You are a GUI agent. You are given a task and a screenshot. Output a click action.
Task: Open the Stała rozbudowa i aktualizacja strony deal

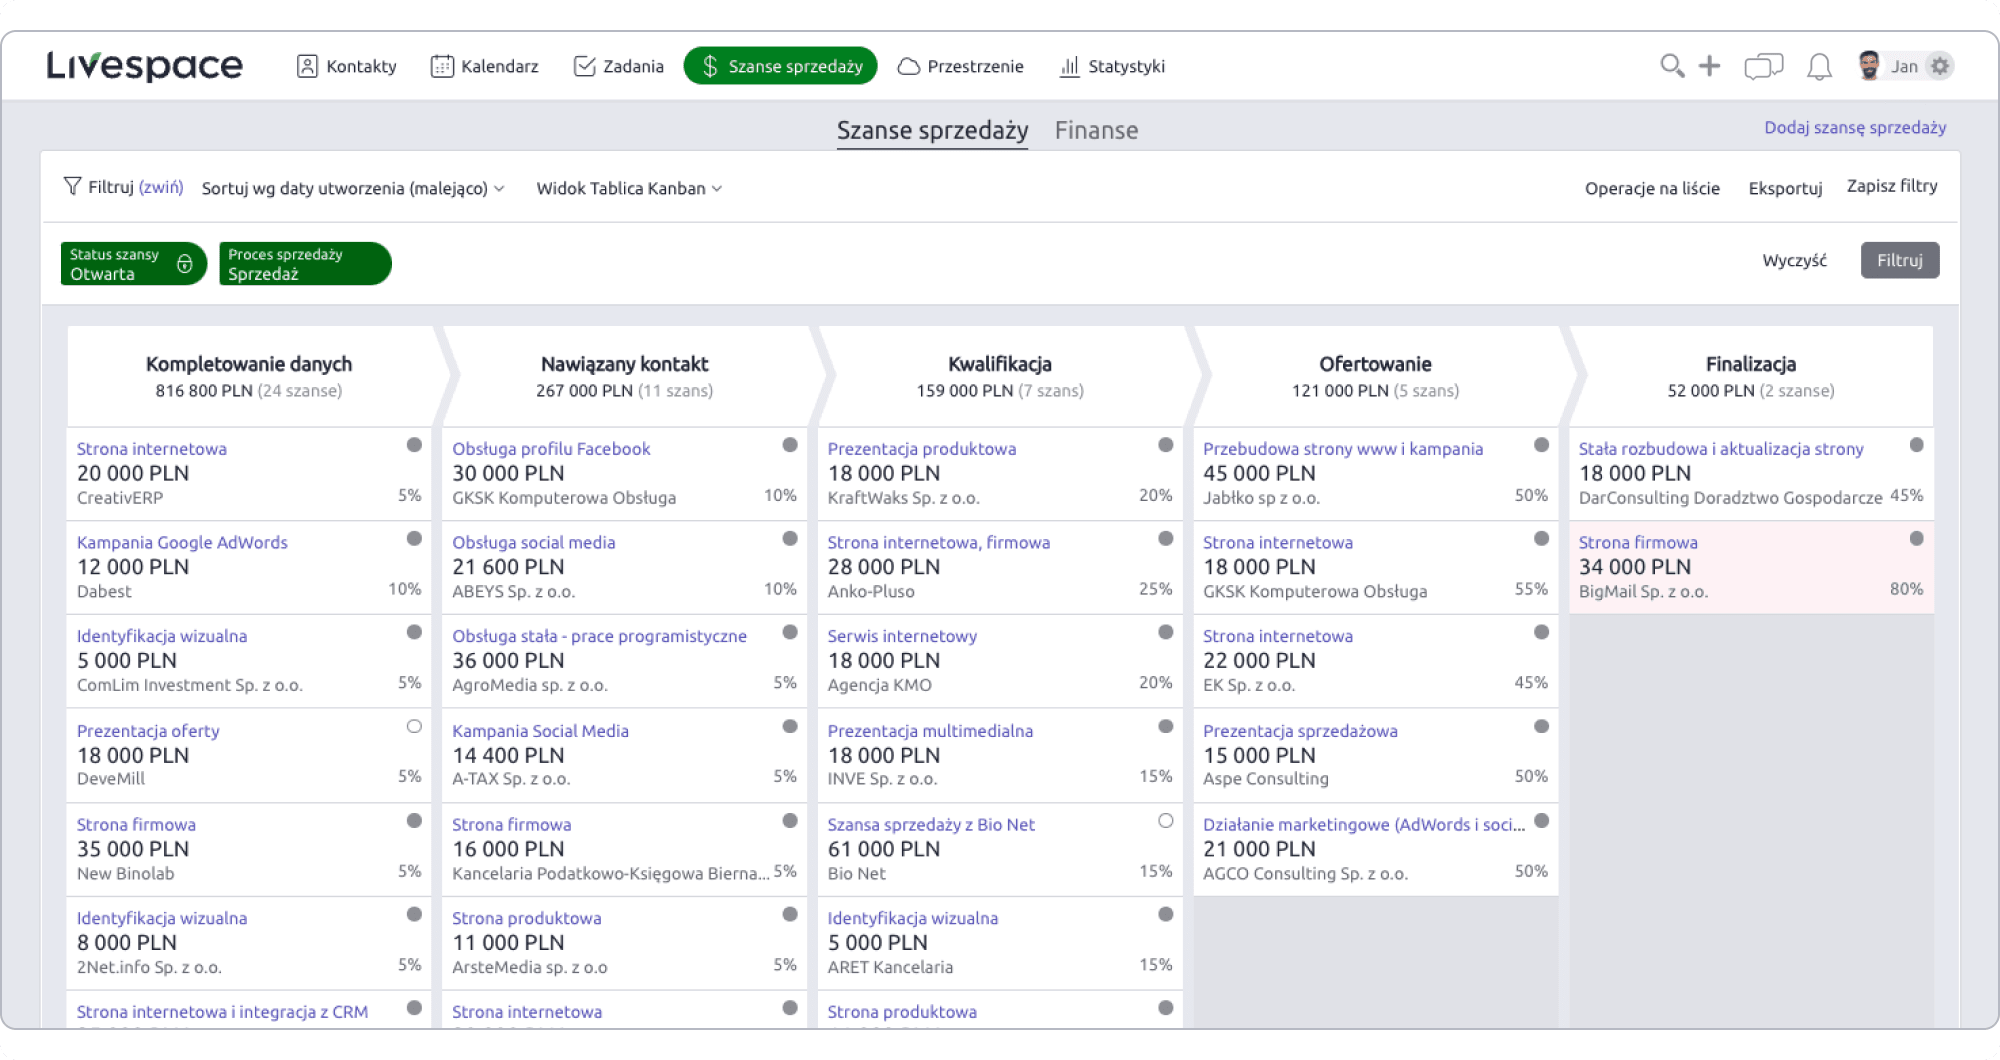coord(1721,449)
